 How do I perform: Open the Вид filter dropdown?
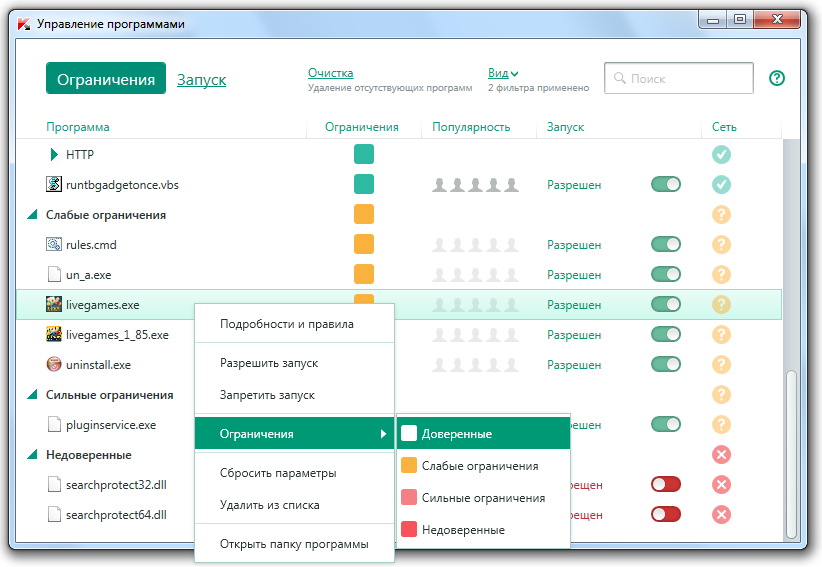[x=503, y=73]
